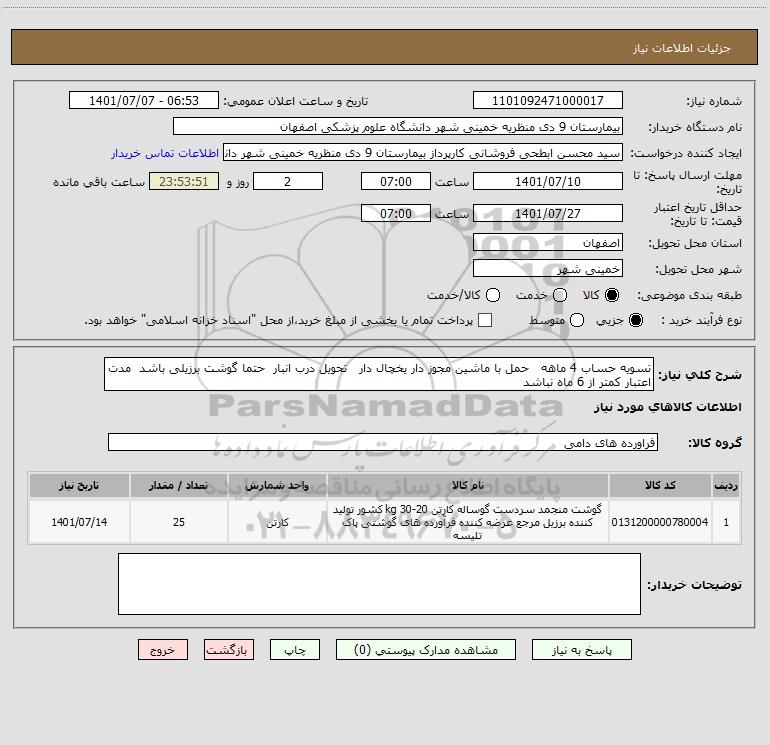
Task: Click the نوع فرآیند خرید label
Action: (x=701, y=320)
